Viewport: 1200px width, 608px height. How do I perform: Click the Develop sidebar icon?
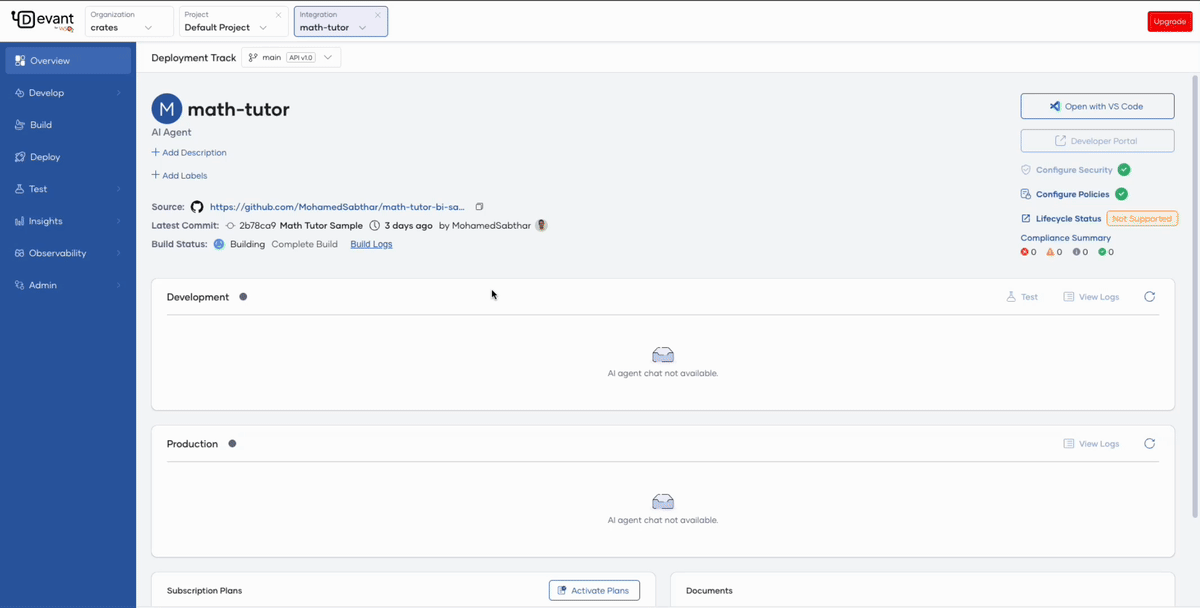click(x=20, y=93)
